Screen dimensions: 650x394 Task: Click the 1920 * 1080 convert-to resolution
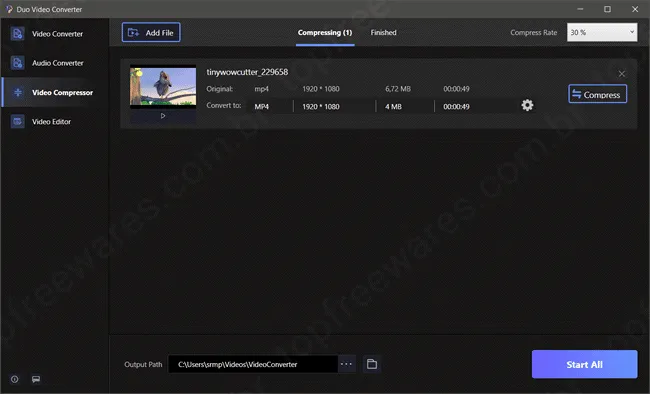pos(321,107)
